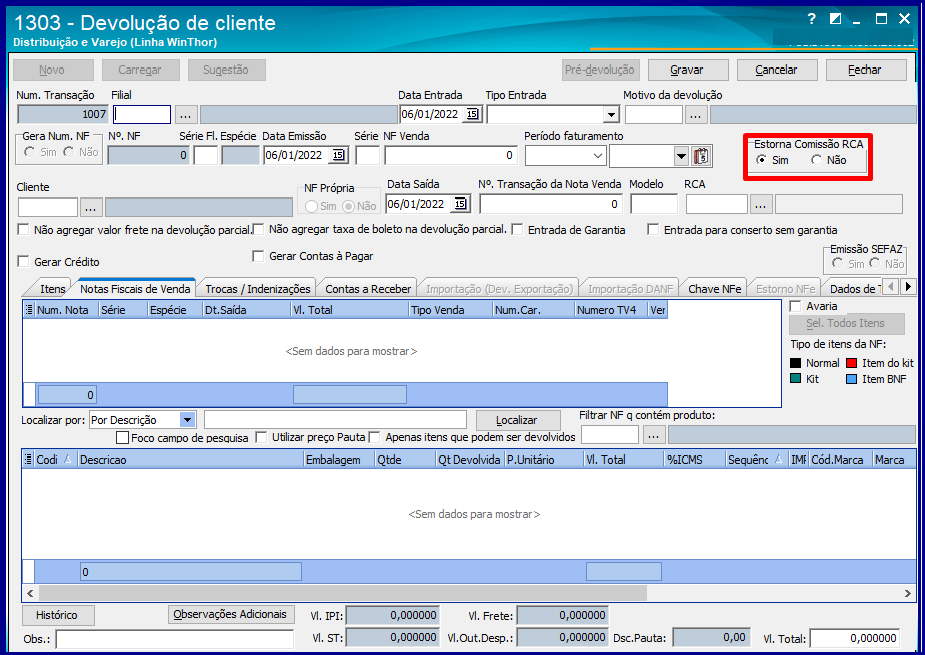
Task: Select Não for Estorna Comissão RCA
Action: [x=816, y=160]
